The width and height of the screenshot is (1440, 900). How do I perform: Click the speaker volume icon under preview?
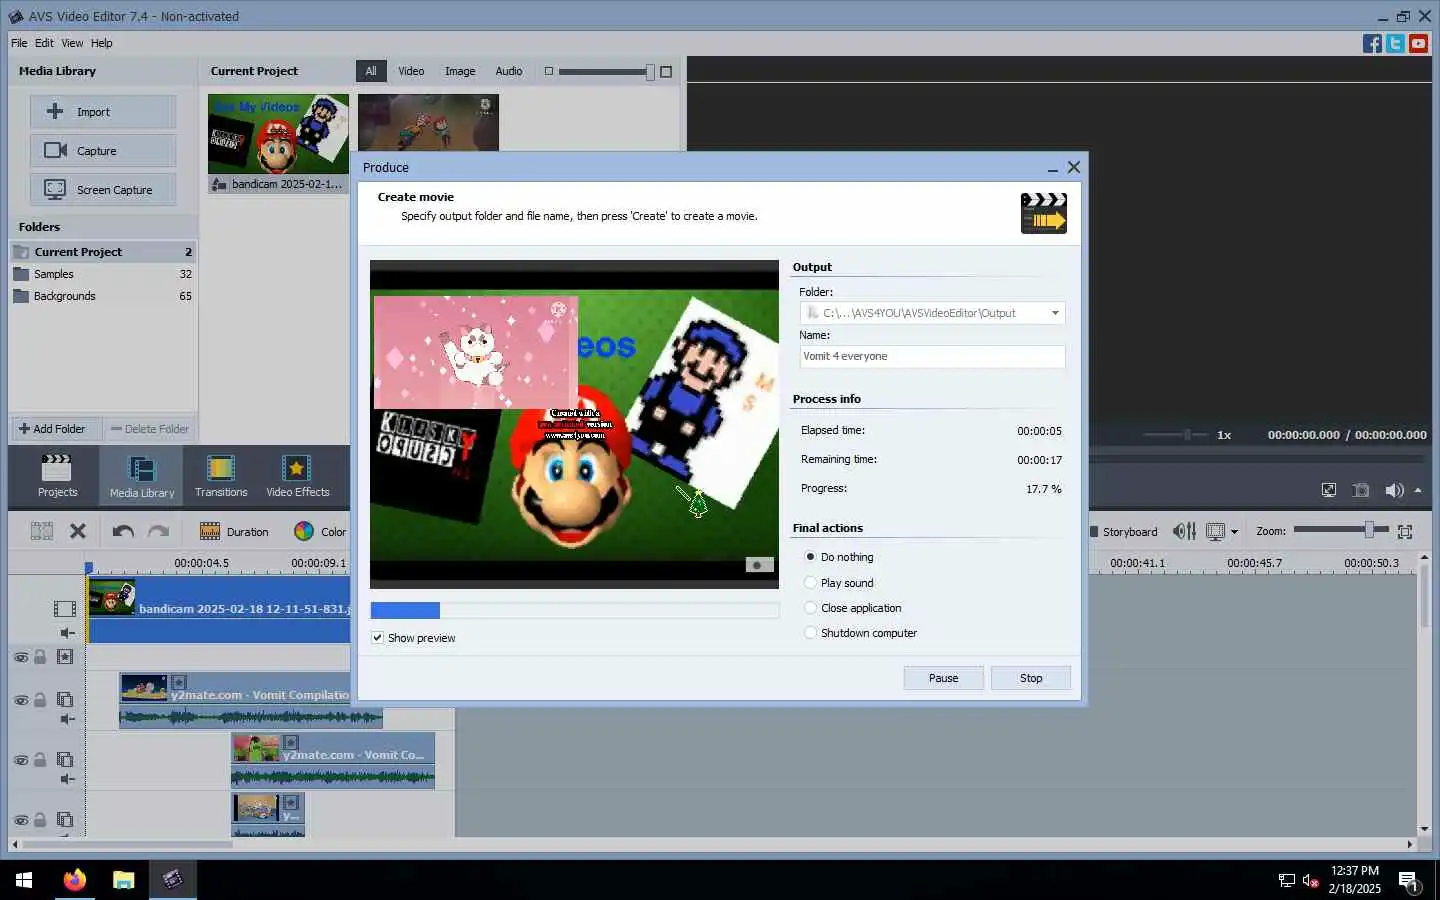click(1394, 490)
